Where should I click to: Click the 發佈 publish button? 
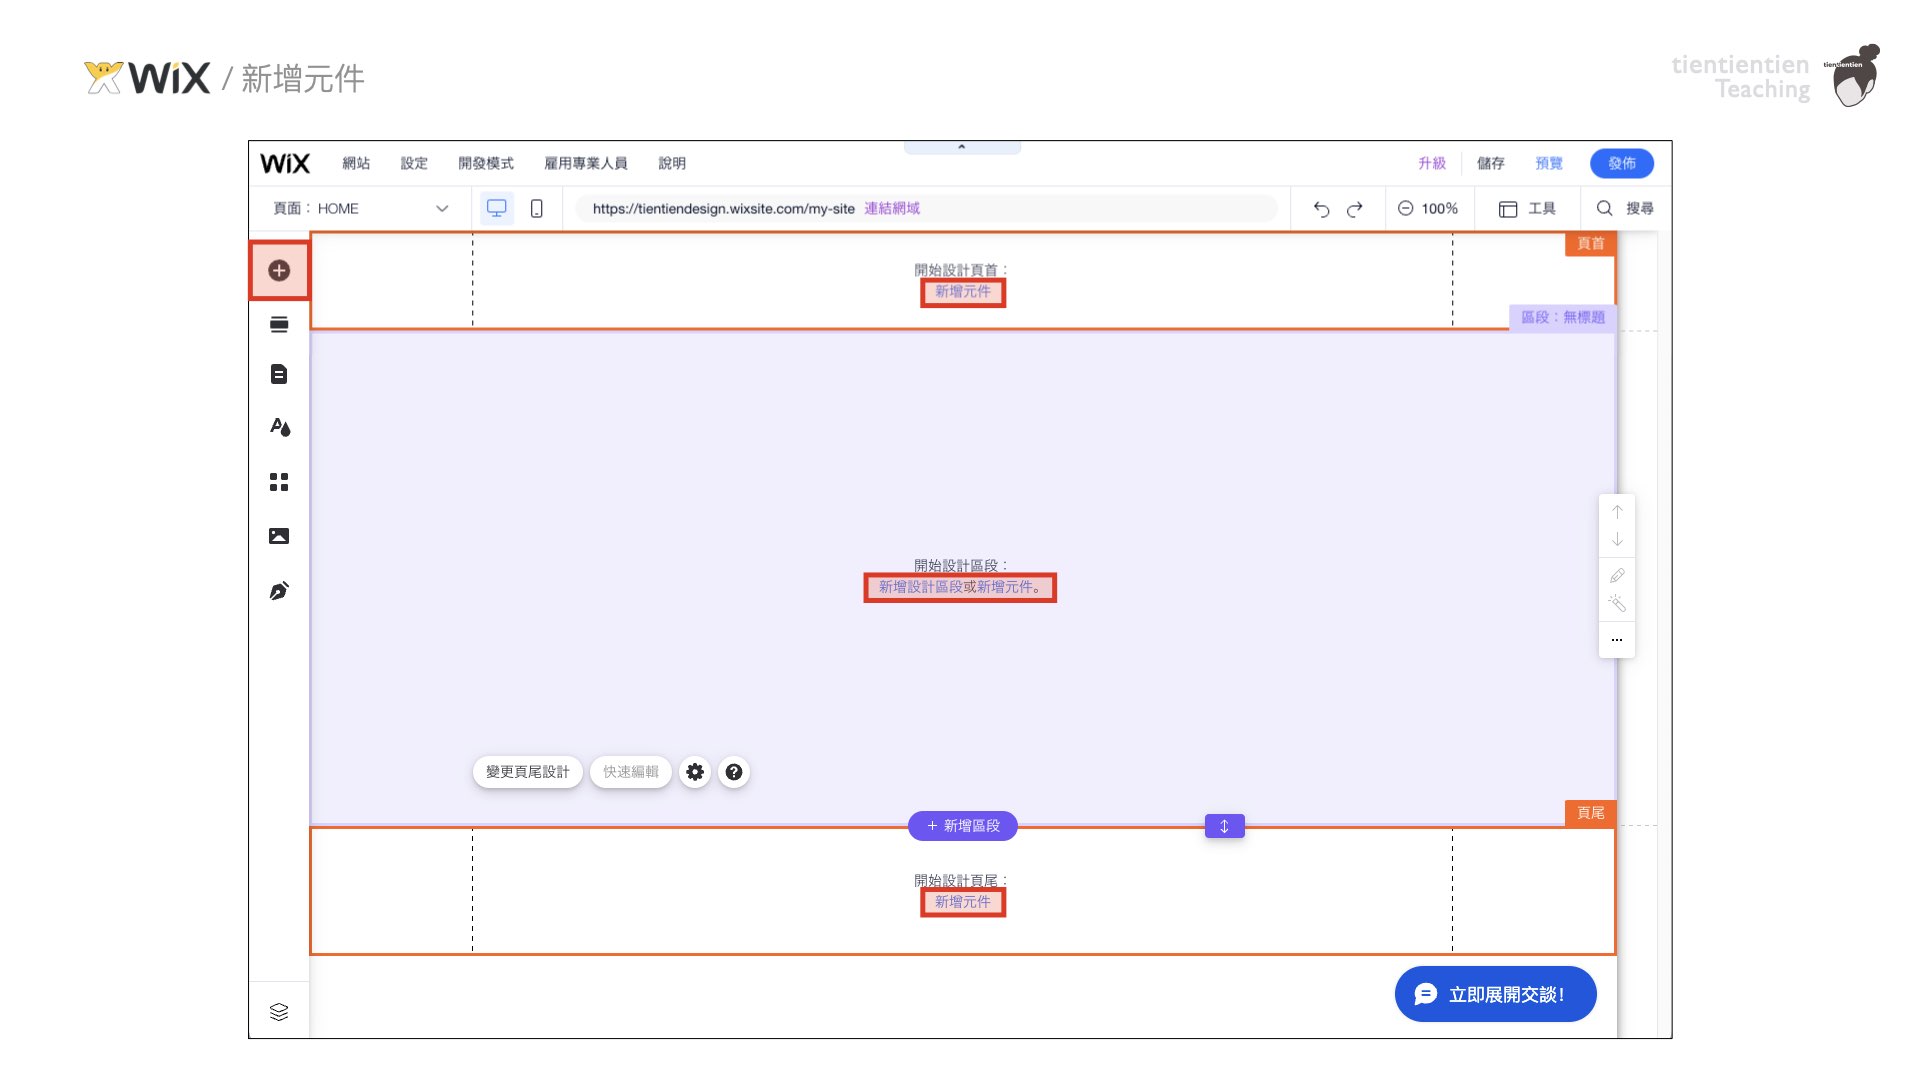(x=1621, y=163)
